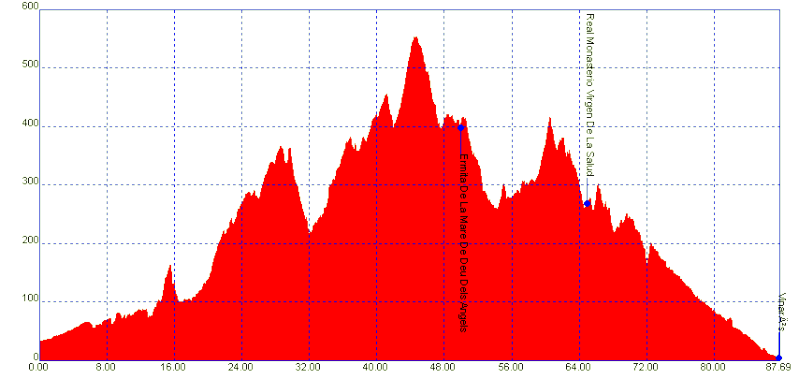Click the 200 value on the elevation axis

30,243
